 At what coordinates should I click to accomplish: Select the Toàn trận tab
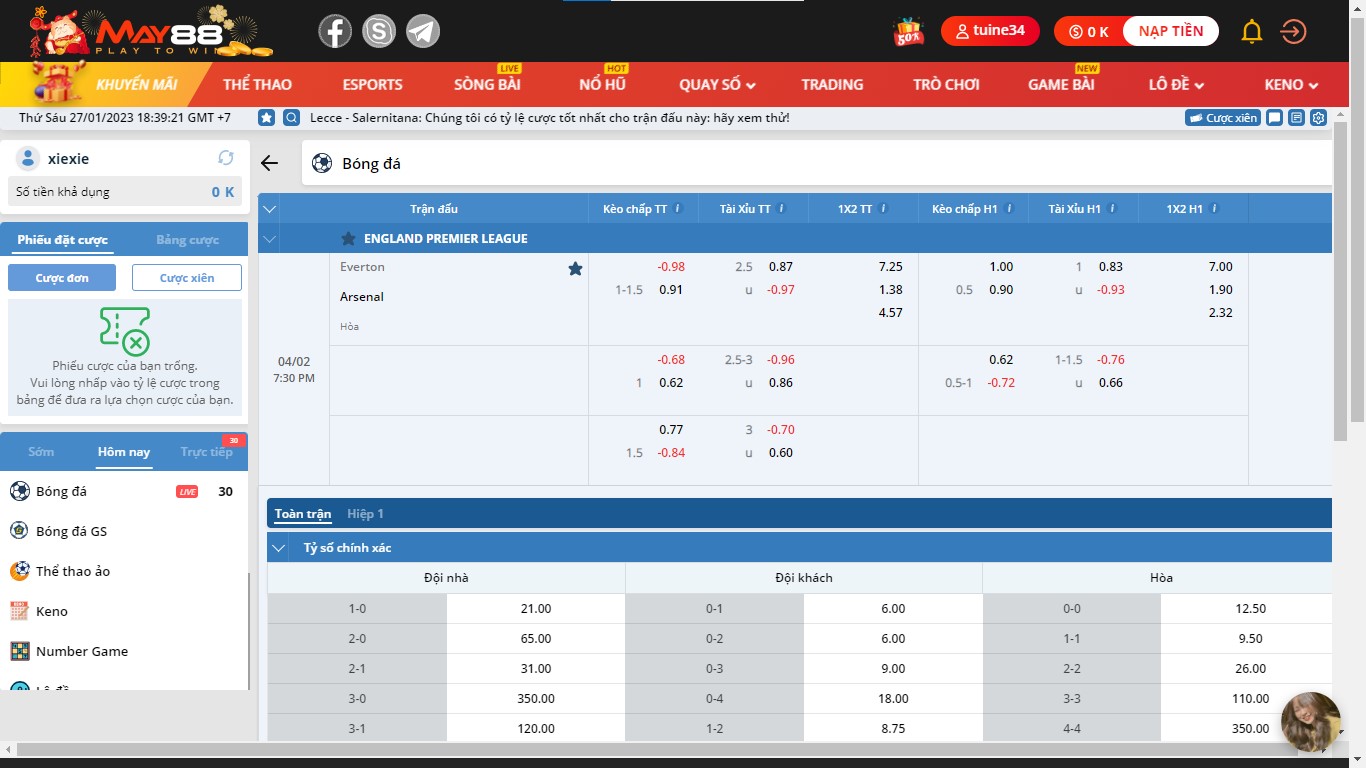tap(303, 514)
